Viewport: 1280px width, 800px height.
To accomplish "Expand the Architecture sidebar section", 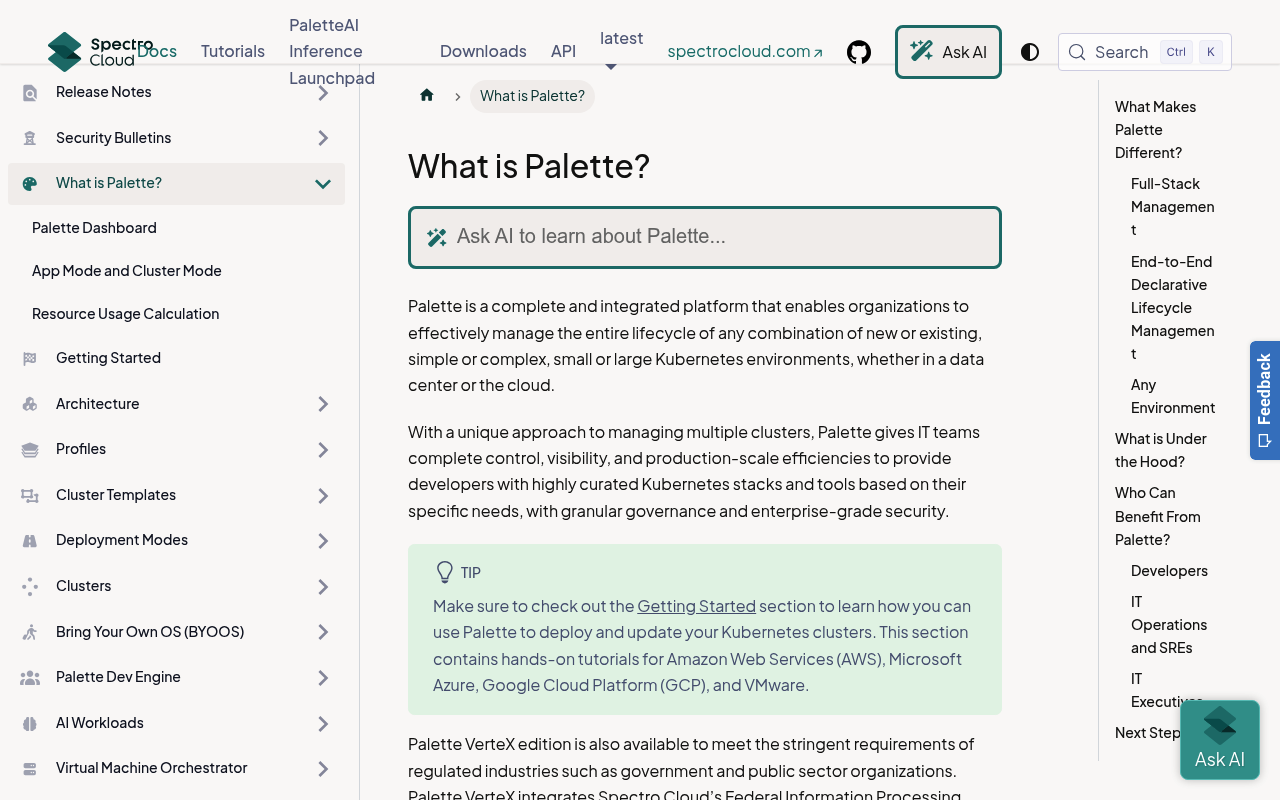I will (x=323, y=404).
